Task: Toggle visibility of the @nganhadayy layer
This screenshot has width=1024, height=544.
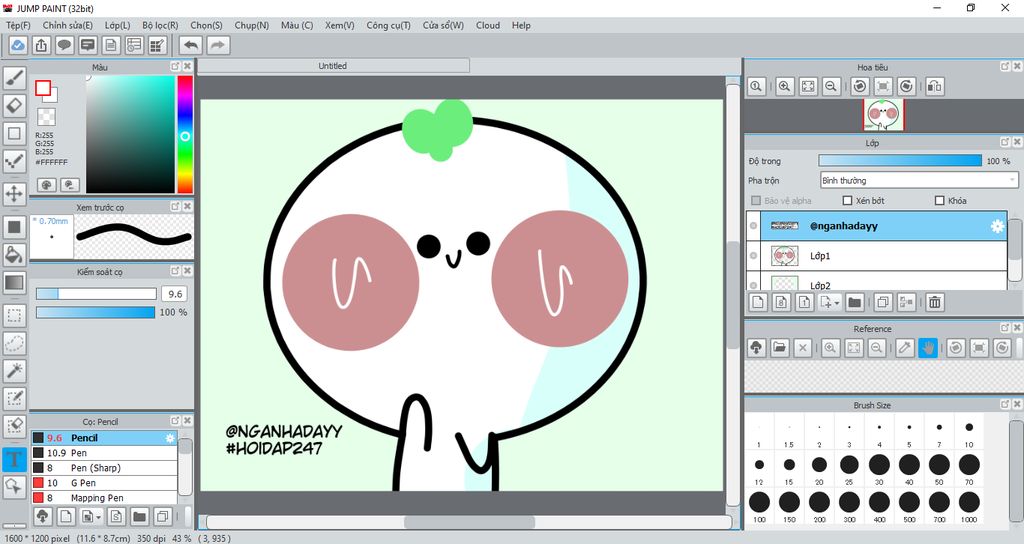Action: [x=753, y=225]
